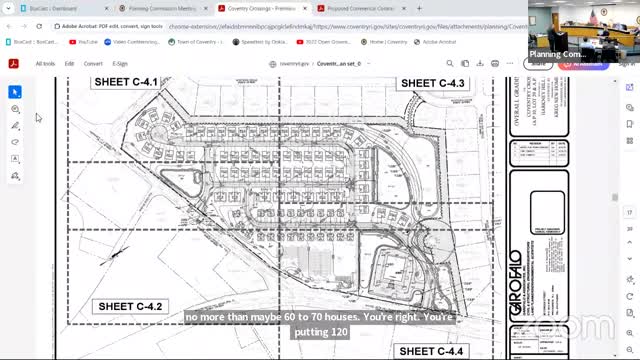Open the Video Conferencing bookmark
Viewport: 640px width, 360px height.
132,42
